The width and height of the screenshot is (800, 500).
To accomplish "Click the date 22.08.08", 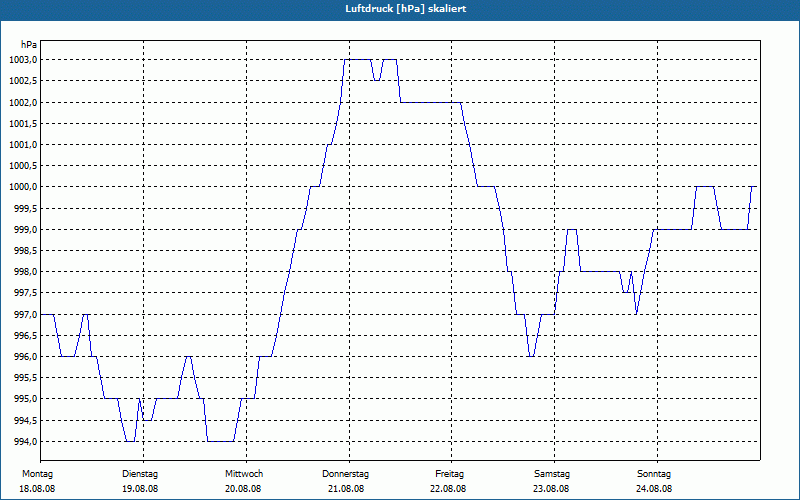I will 448,489.
